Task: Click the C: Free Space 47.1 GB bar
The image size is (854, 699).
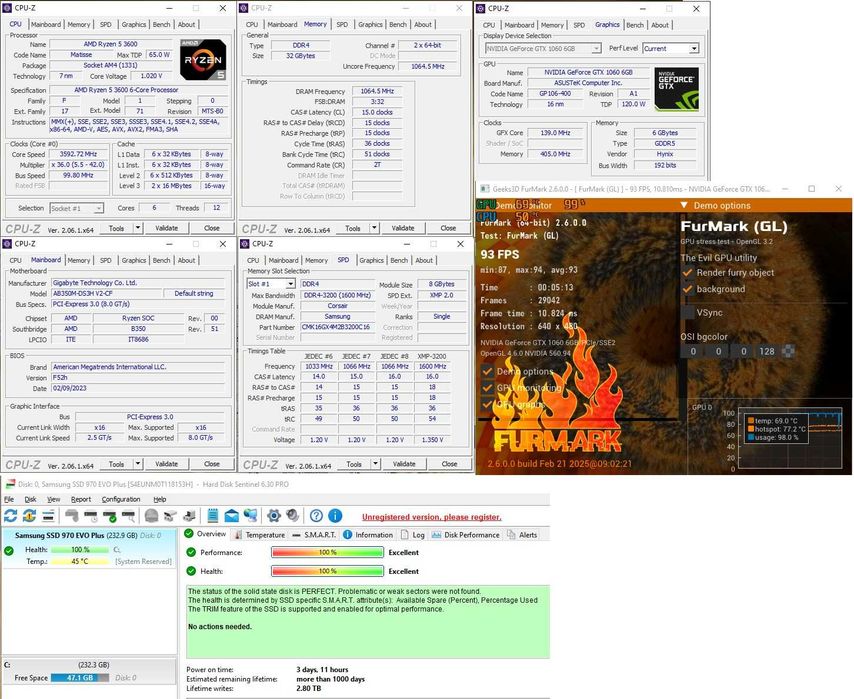Action: click(x=80, y=678)
